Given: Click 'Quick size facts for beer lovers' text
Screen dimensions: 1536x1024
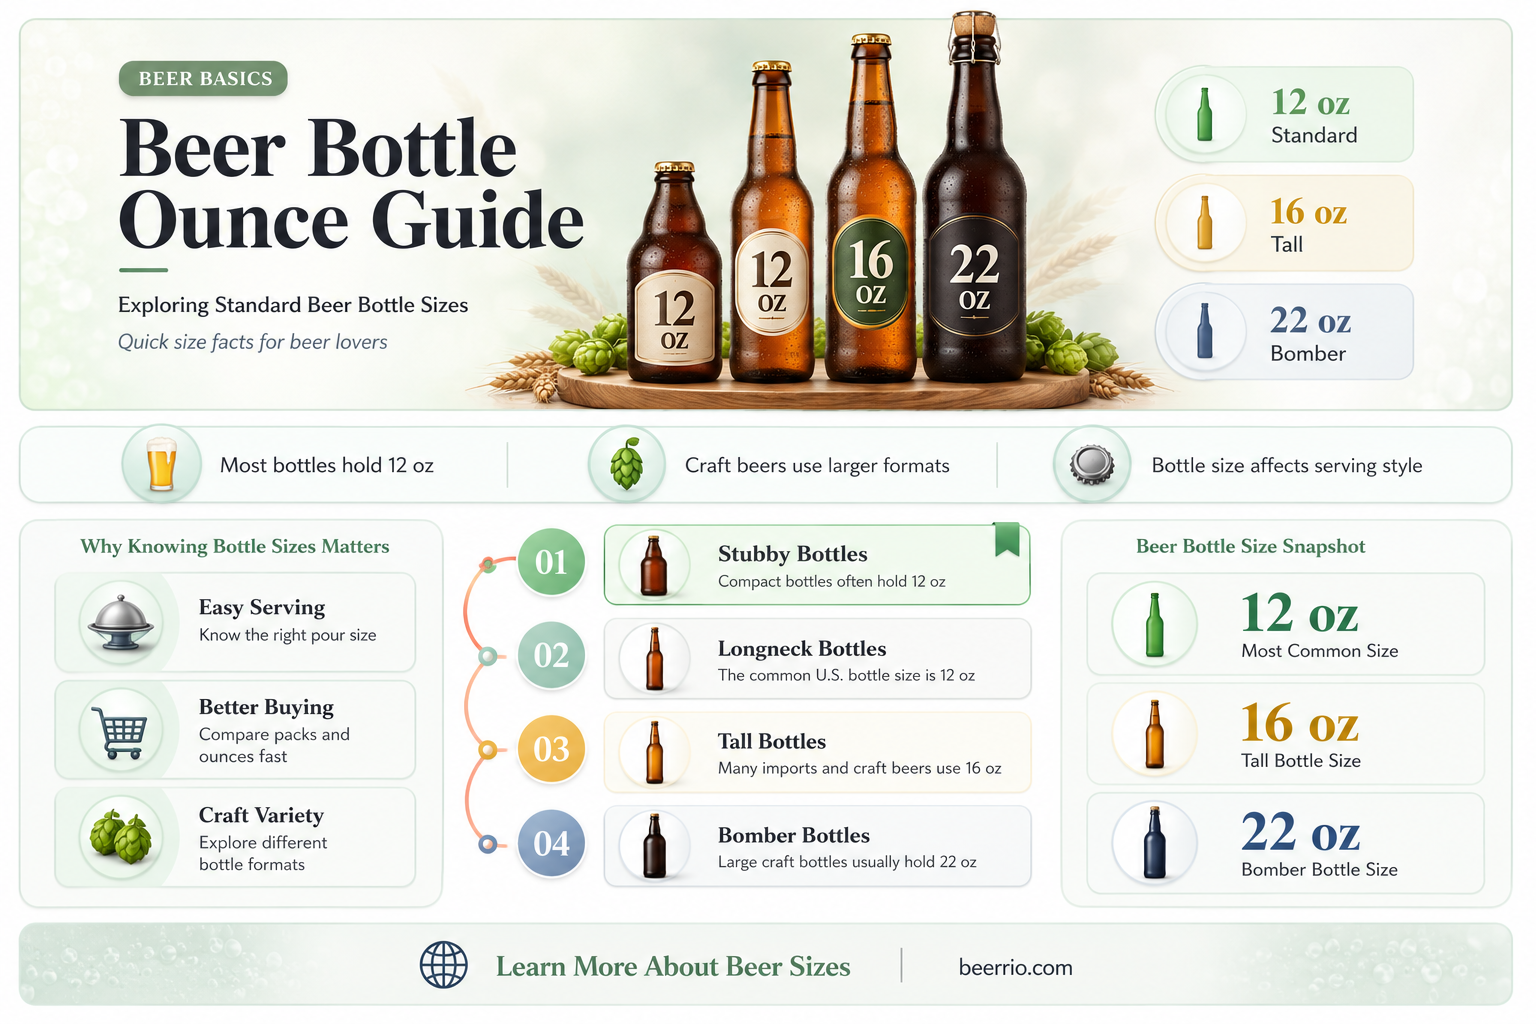Looking at the screenshot, I should [x=253, y=342].
